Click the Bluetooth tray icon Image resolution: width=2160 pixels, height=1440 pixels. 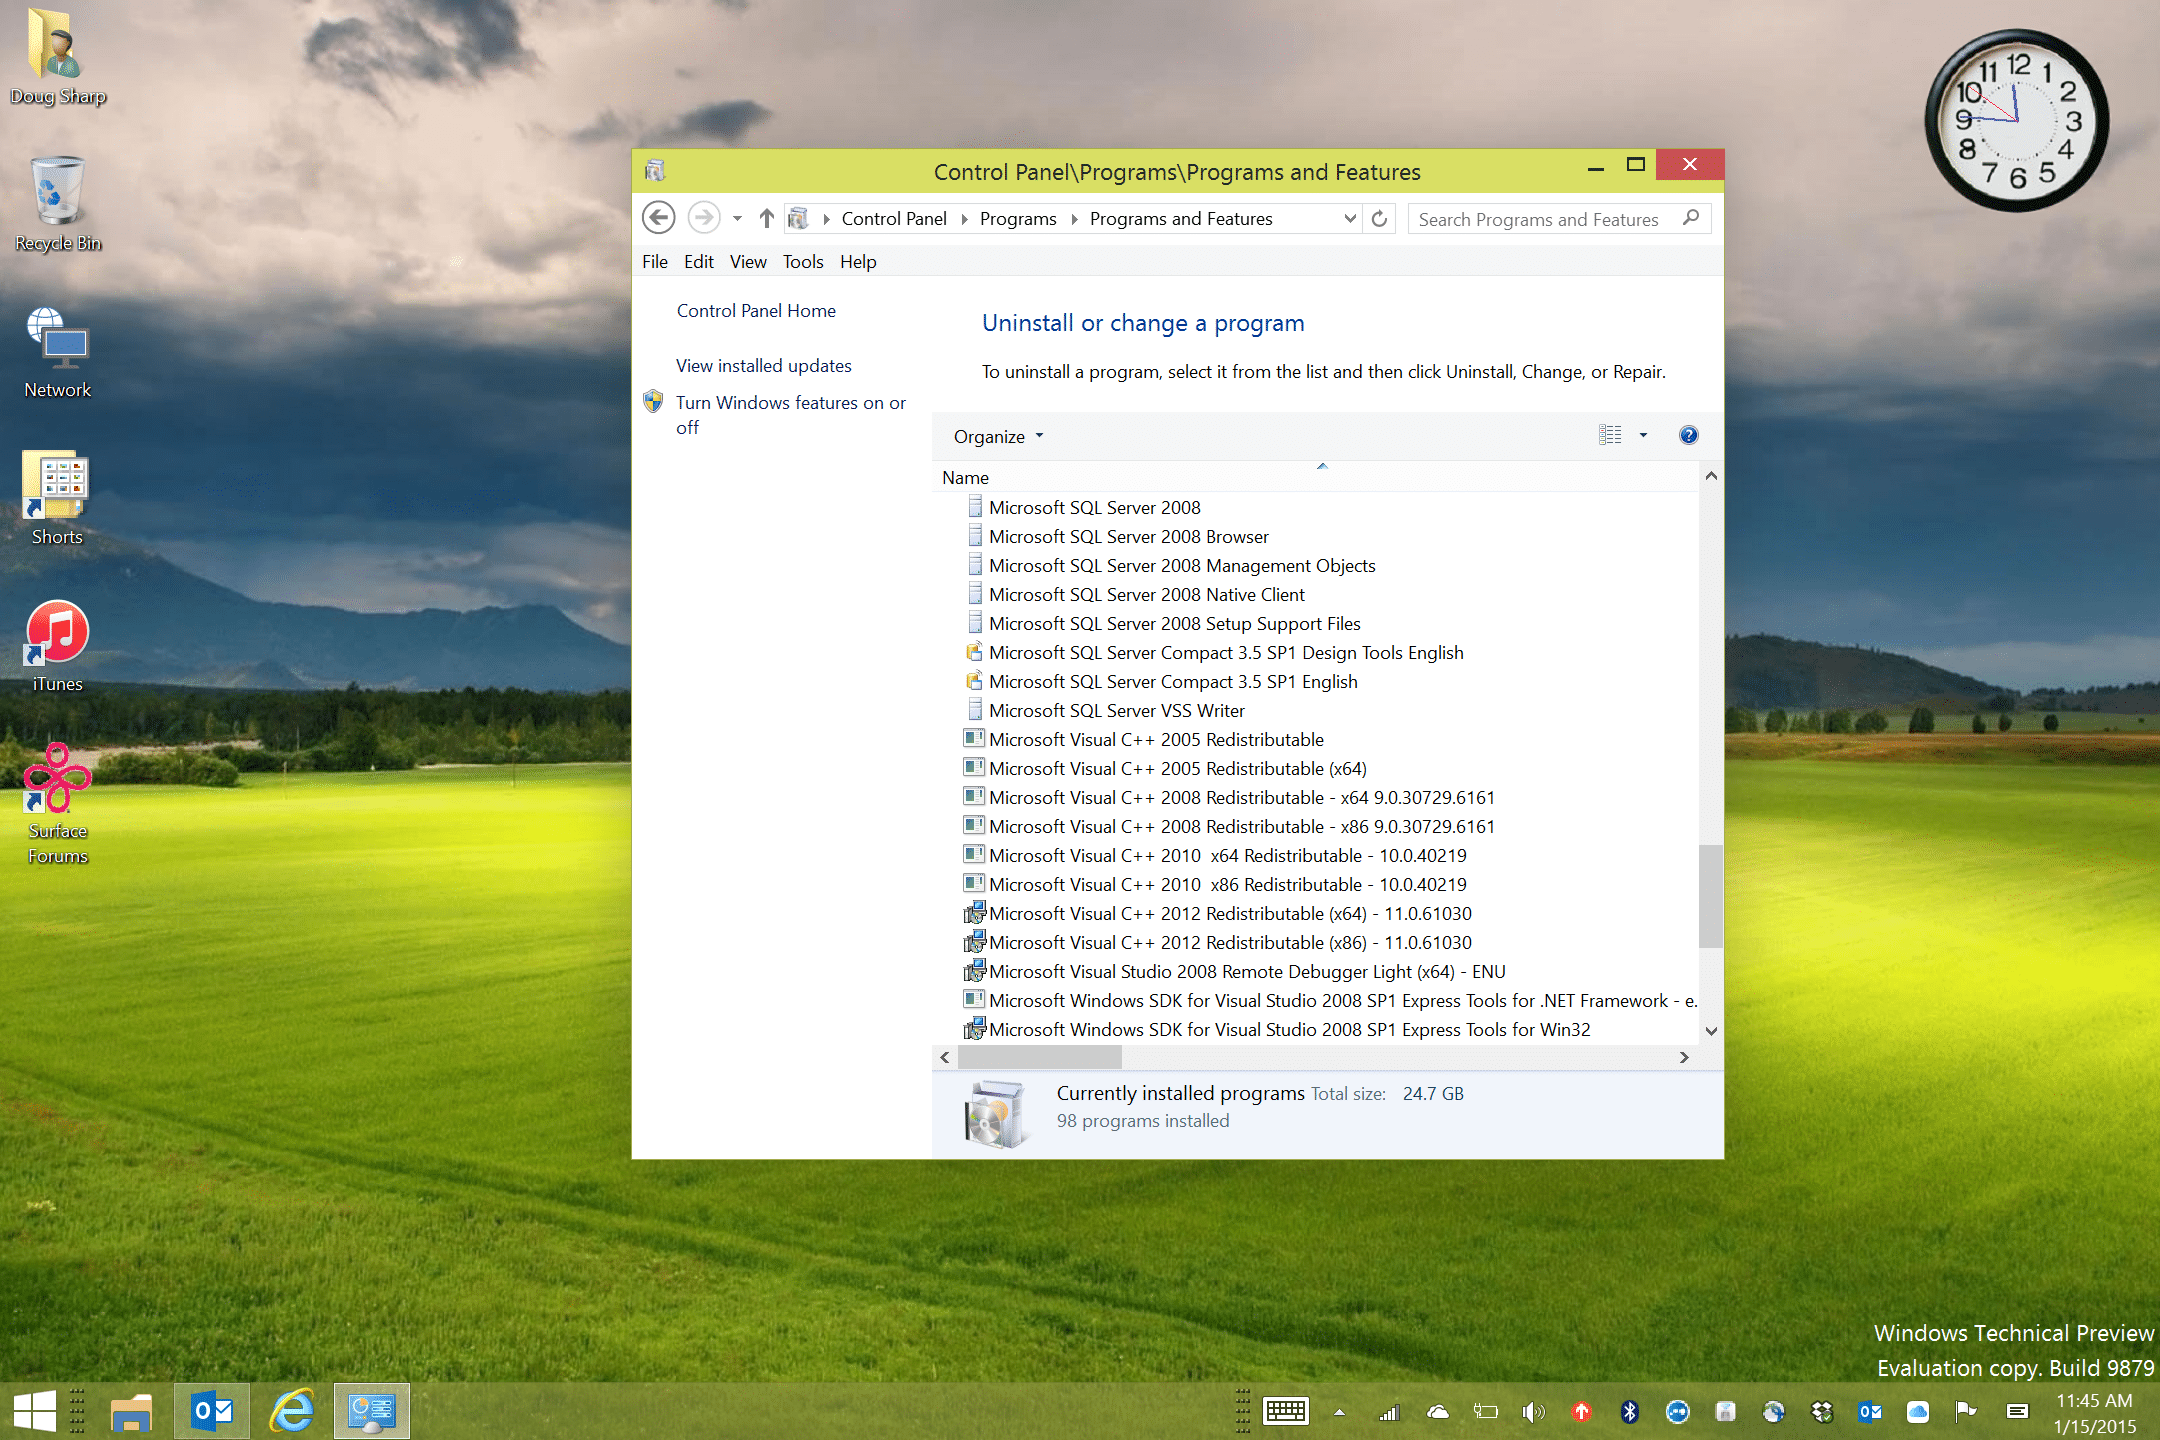click(1629, 1412)
